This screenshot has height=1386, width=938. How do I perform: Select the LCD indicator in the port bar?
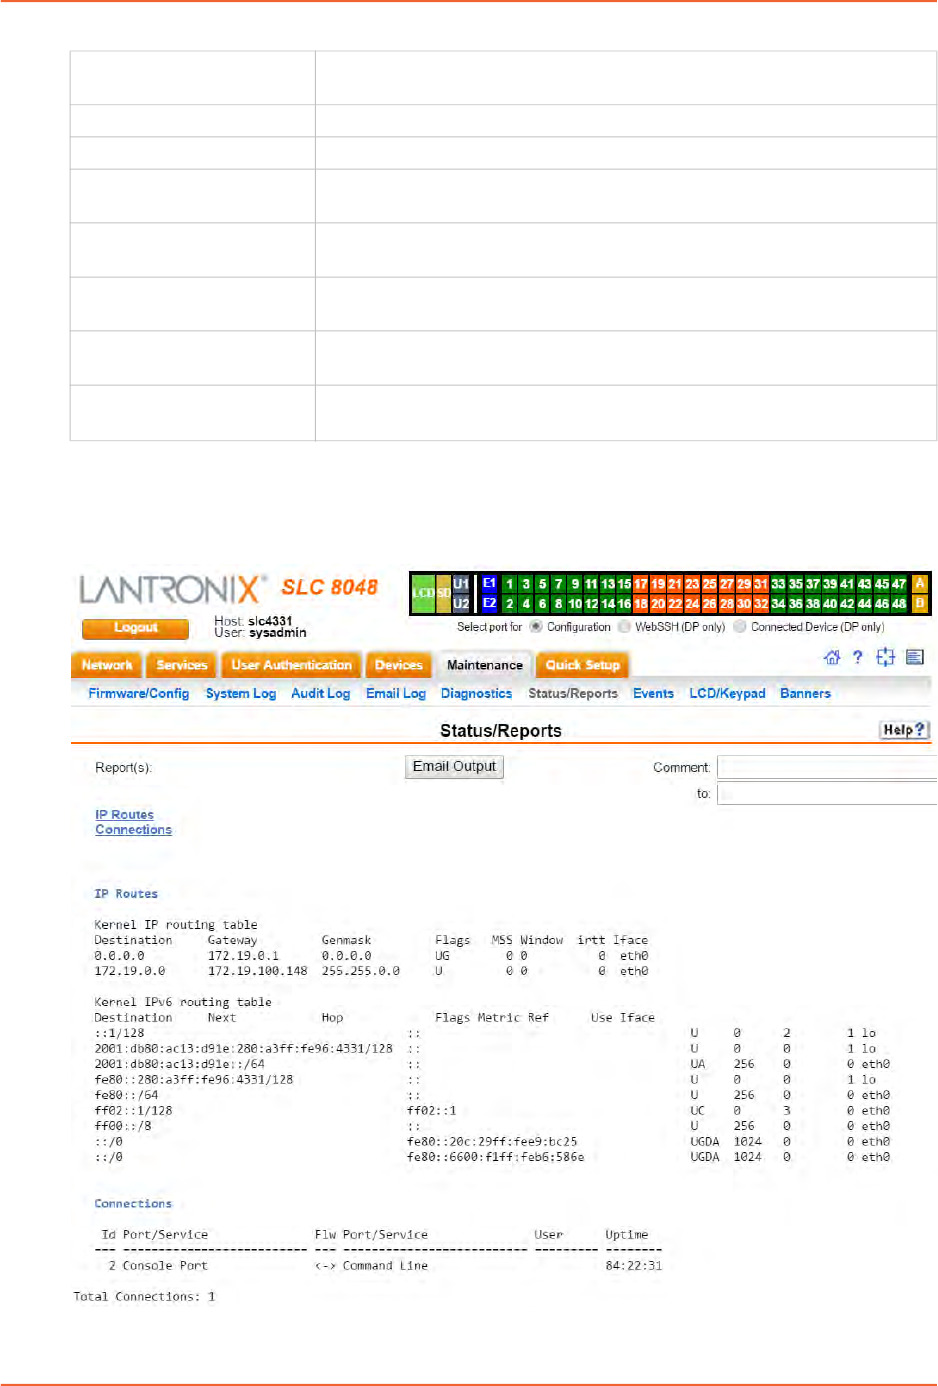[x=423, y=593]
